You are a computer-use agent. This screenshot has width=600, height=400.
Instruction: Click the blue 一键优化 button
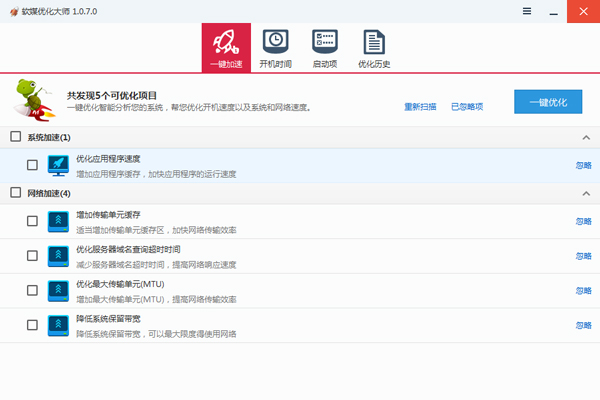point(547,103)
